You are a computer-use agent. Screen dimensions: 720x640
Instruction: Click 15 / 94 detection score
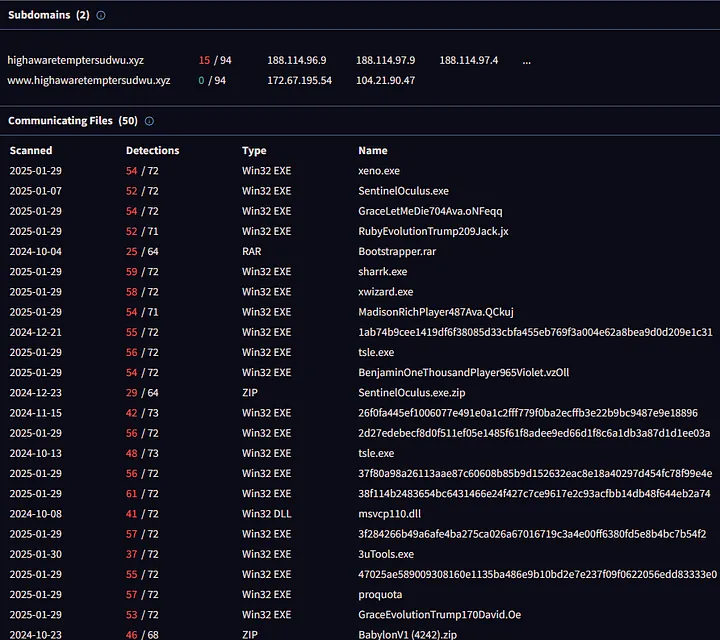pos(215,60)
